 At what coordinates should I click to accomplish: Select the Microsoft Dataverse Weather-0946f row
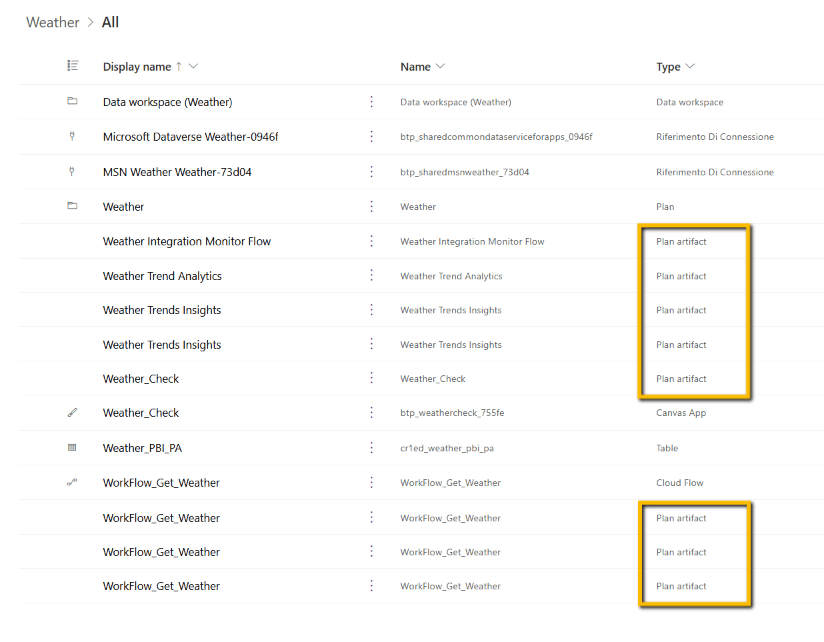190,137
